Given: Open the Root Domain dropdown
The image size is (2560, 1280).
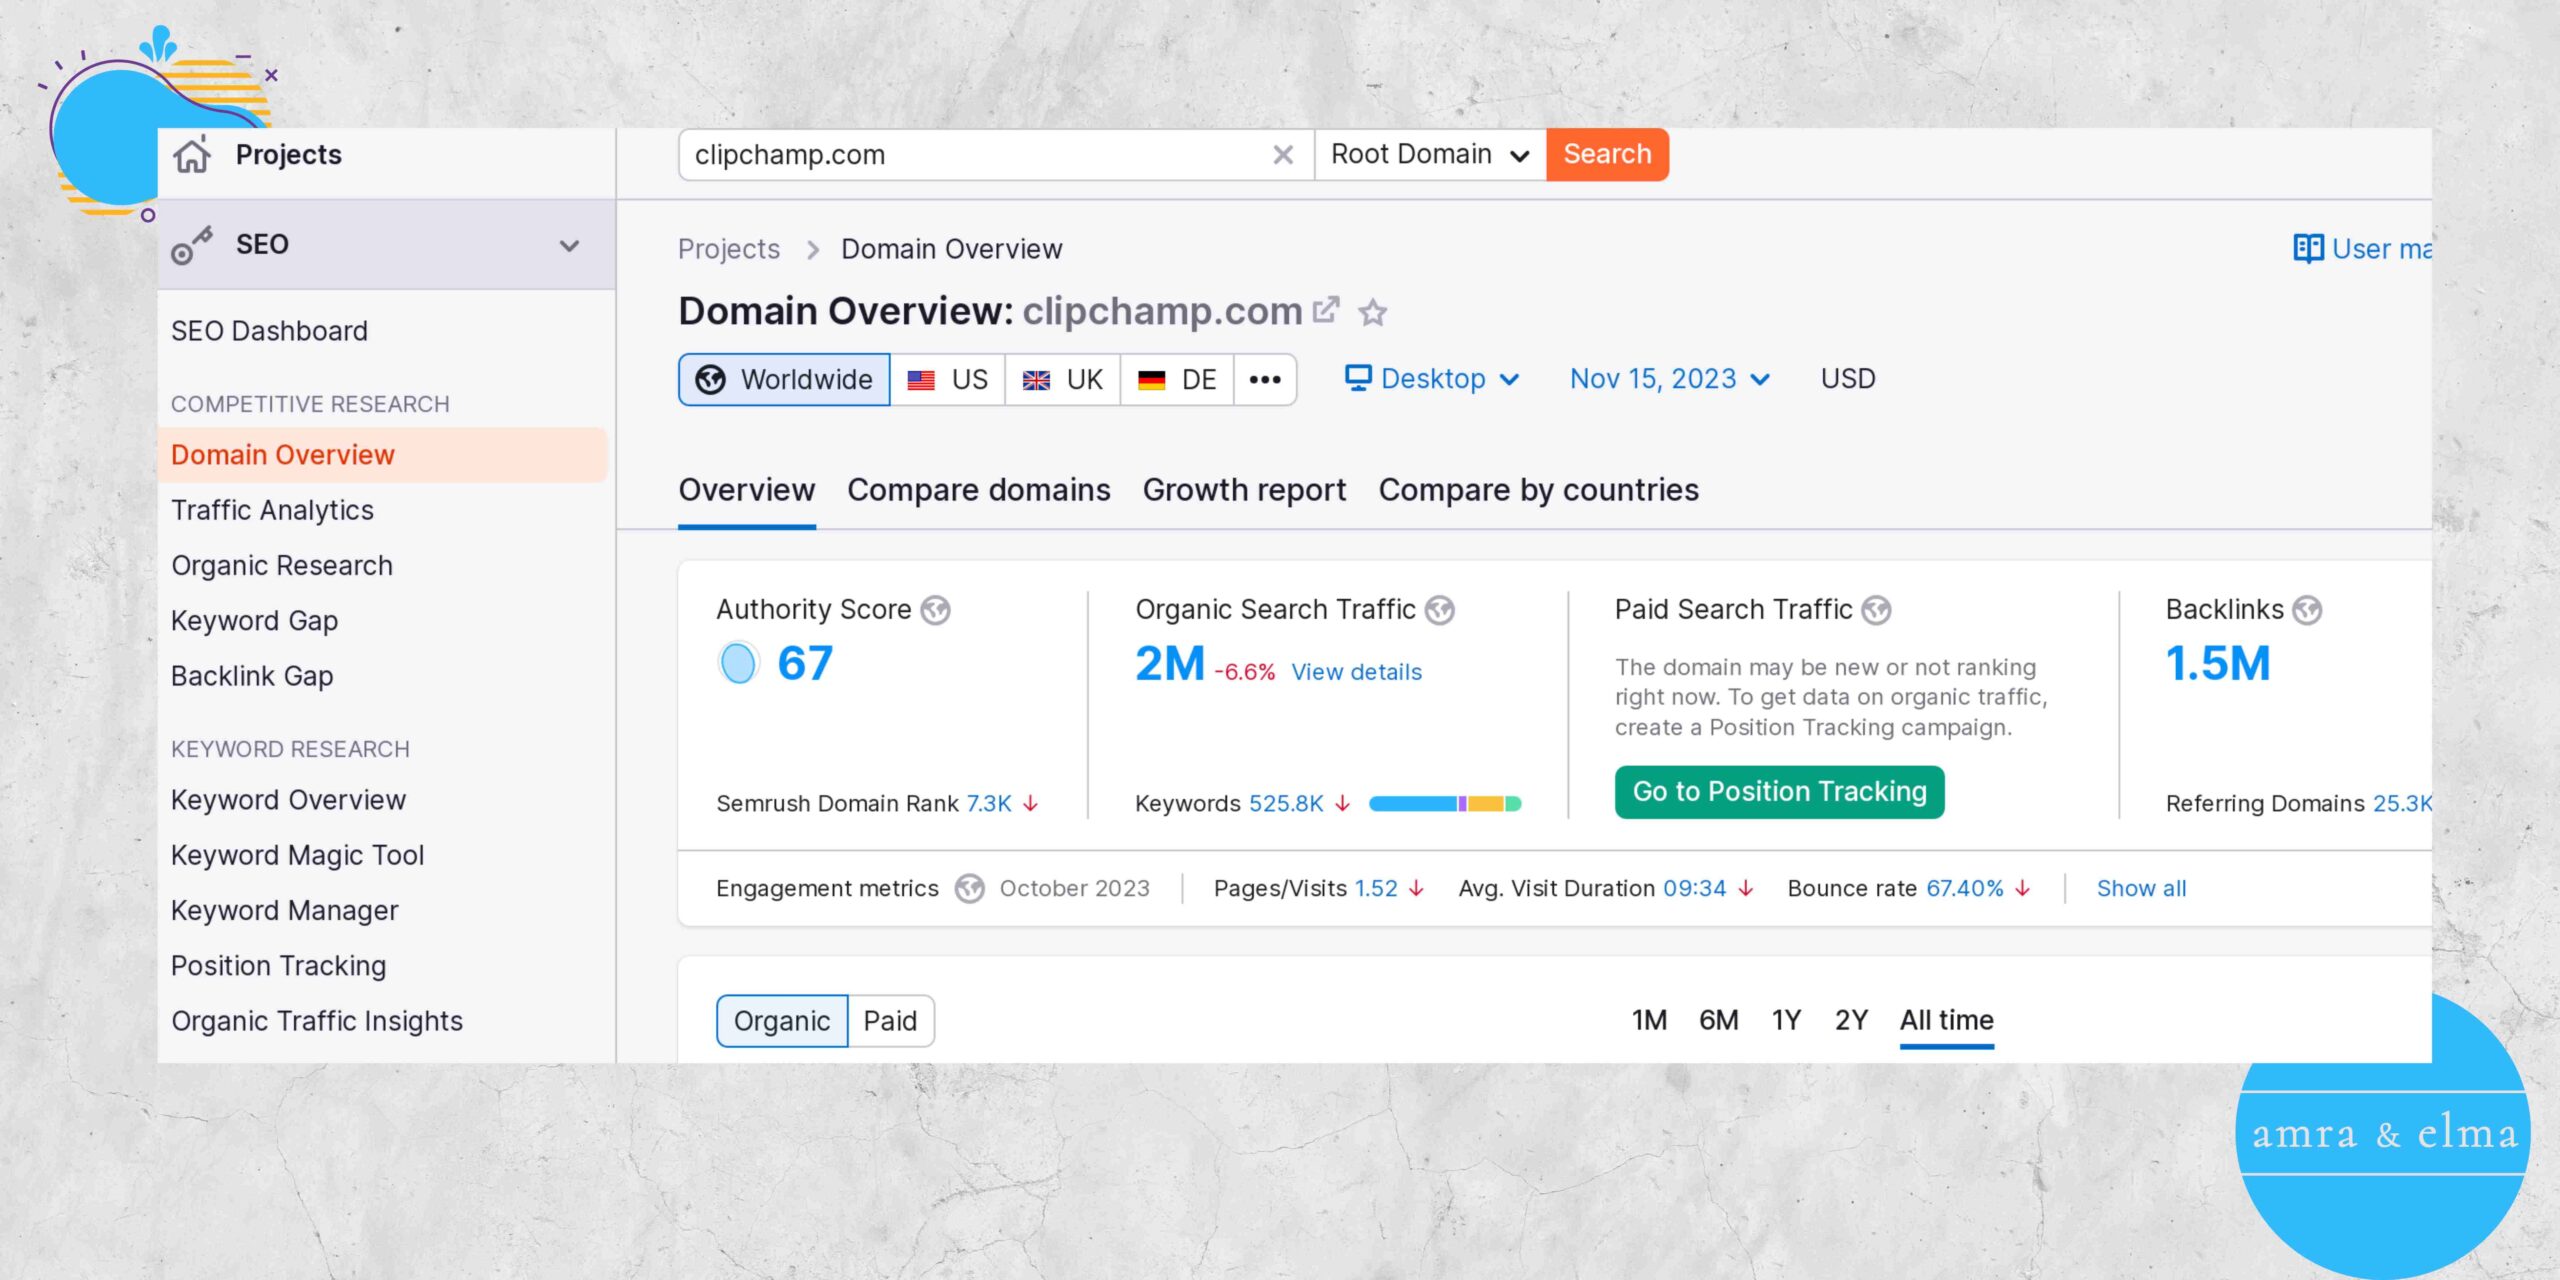Looking at the screenshot, I should (x=1430, y=155).
